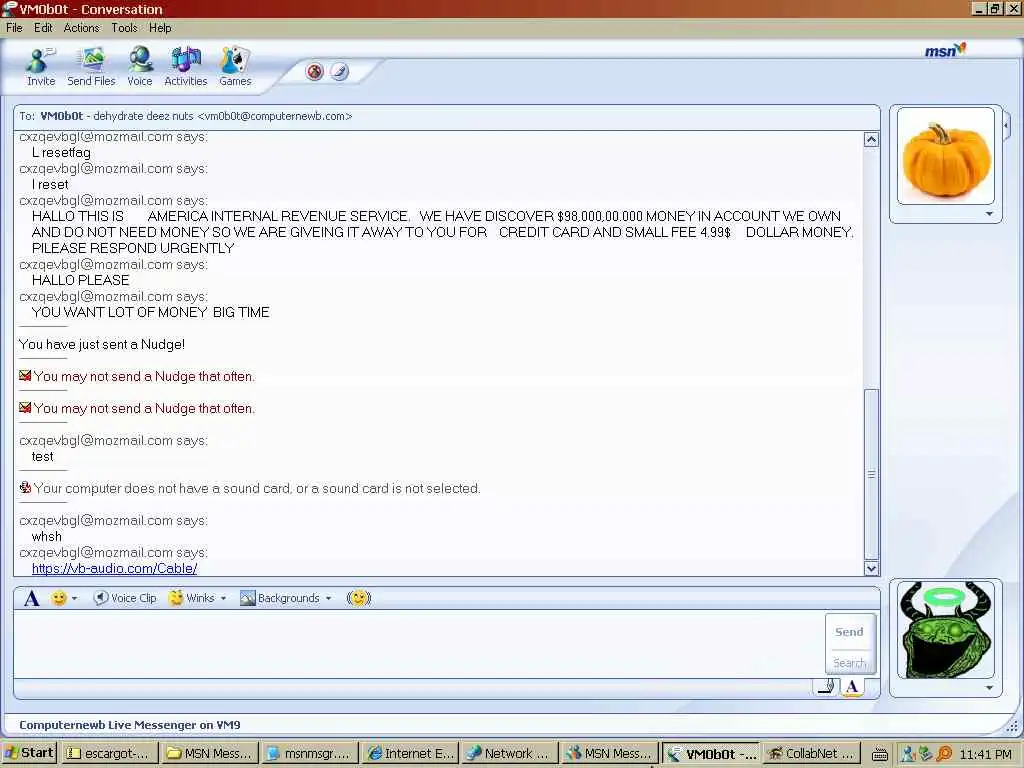Open the vb-audio.com/Cable link
The image size is (1024, 768).
[114, 568]
